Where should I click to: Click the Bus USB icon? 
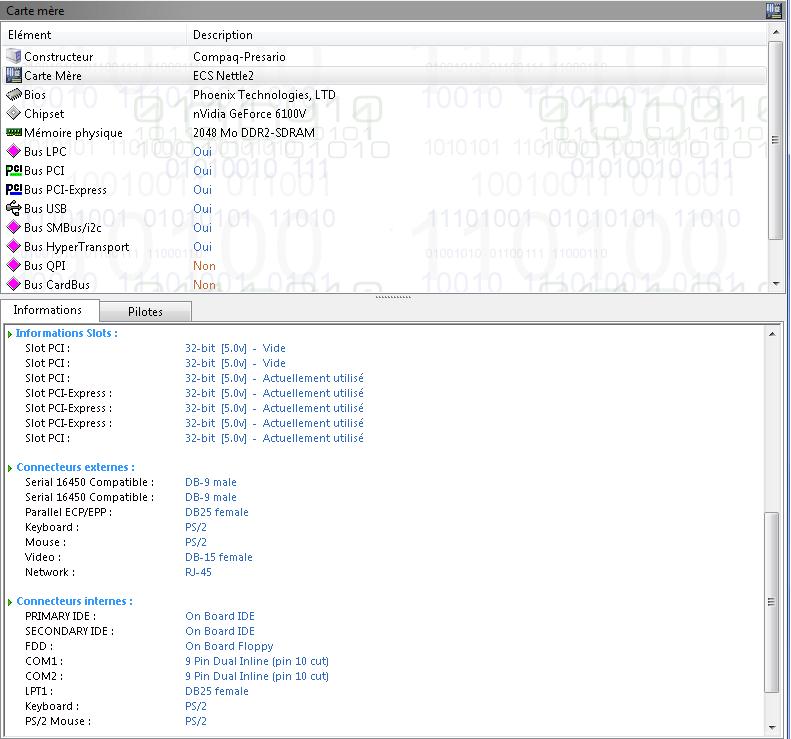pos(14,208)
